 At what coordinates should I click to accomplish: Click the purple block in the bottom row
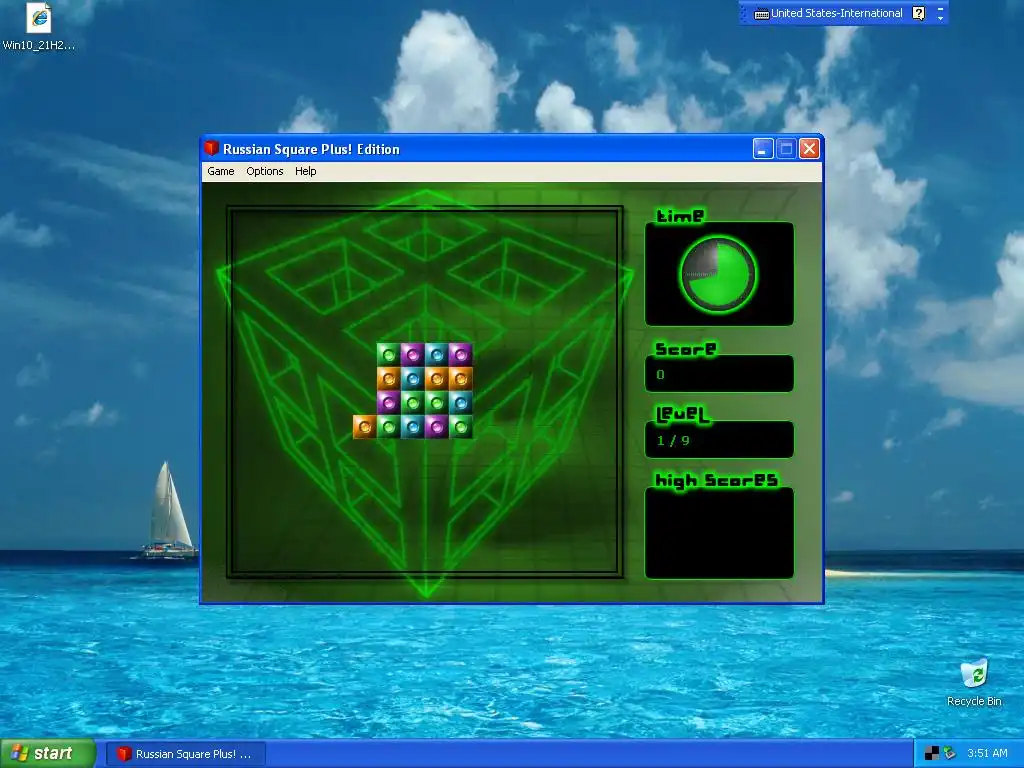436,426
